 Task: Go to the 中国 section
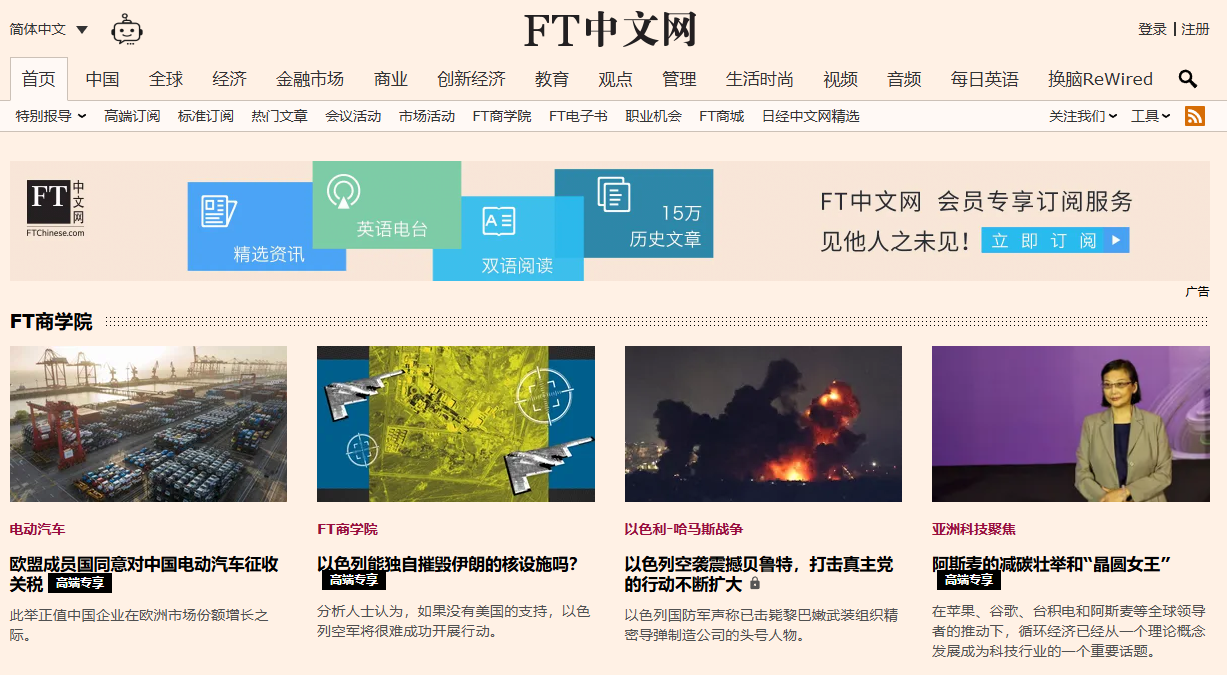tap(102, 79)
